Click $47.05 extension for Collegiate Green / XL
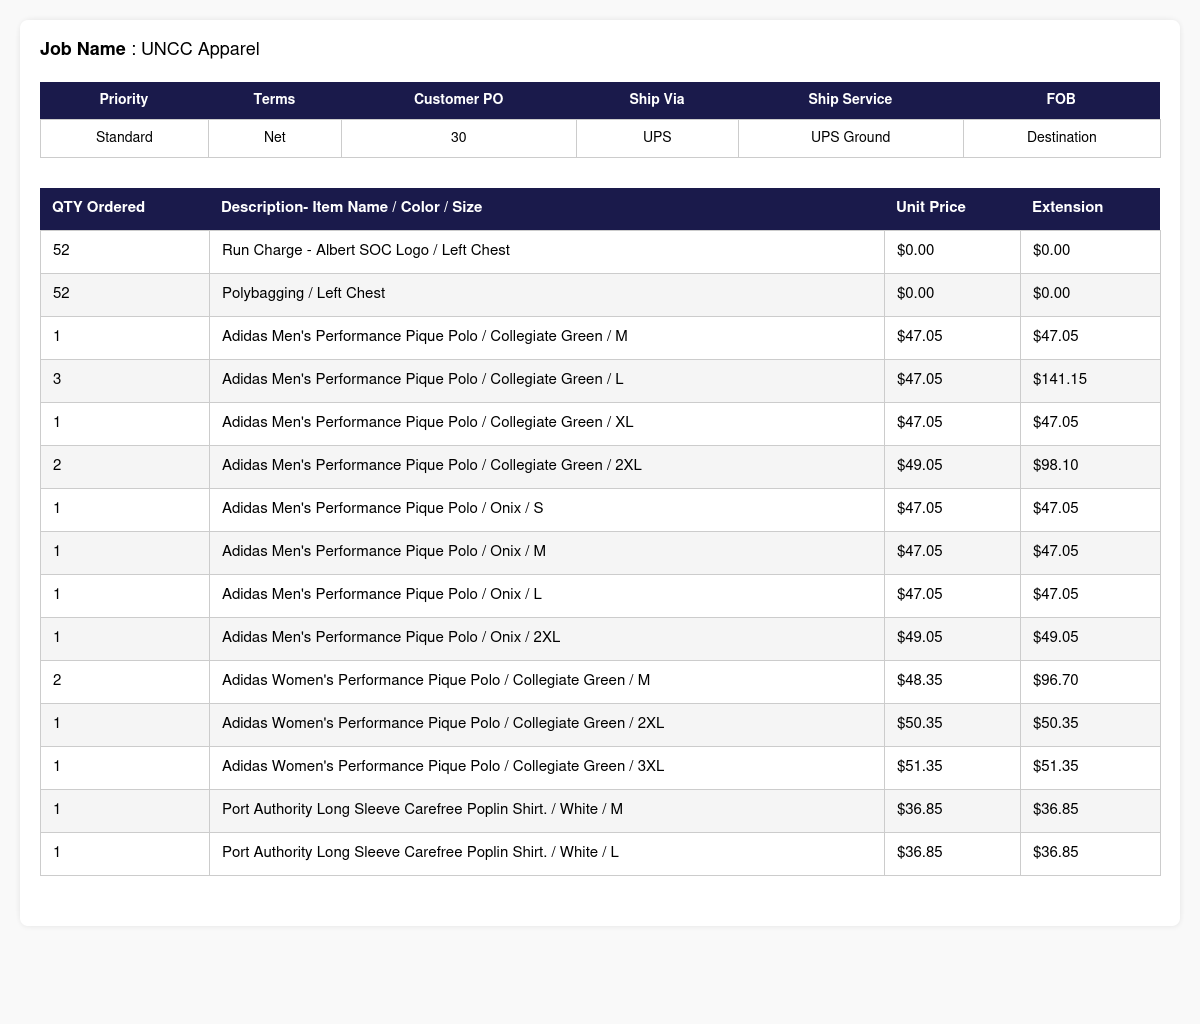The width and height of the screenshot is (1200, 1024). coord(1056,422)
